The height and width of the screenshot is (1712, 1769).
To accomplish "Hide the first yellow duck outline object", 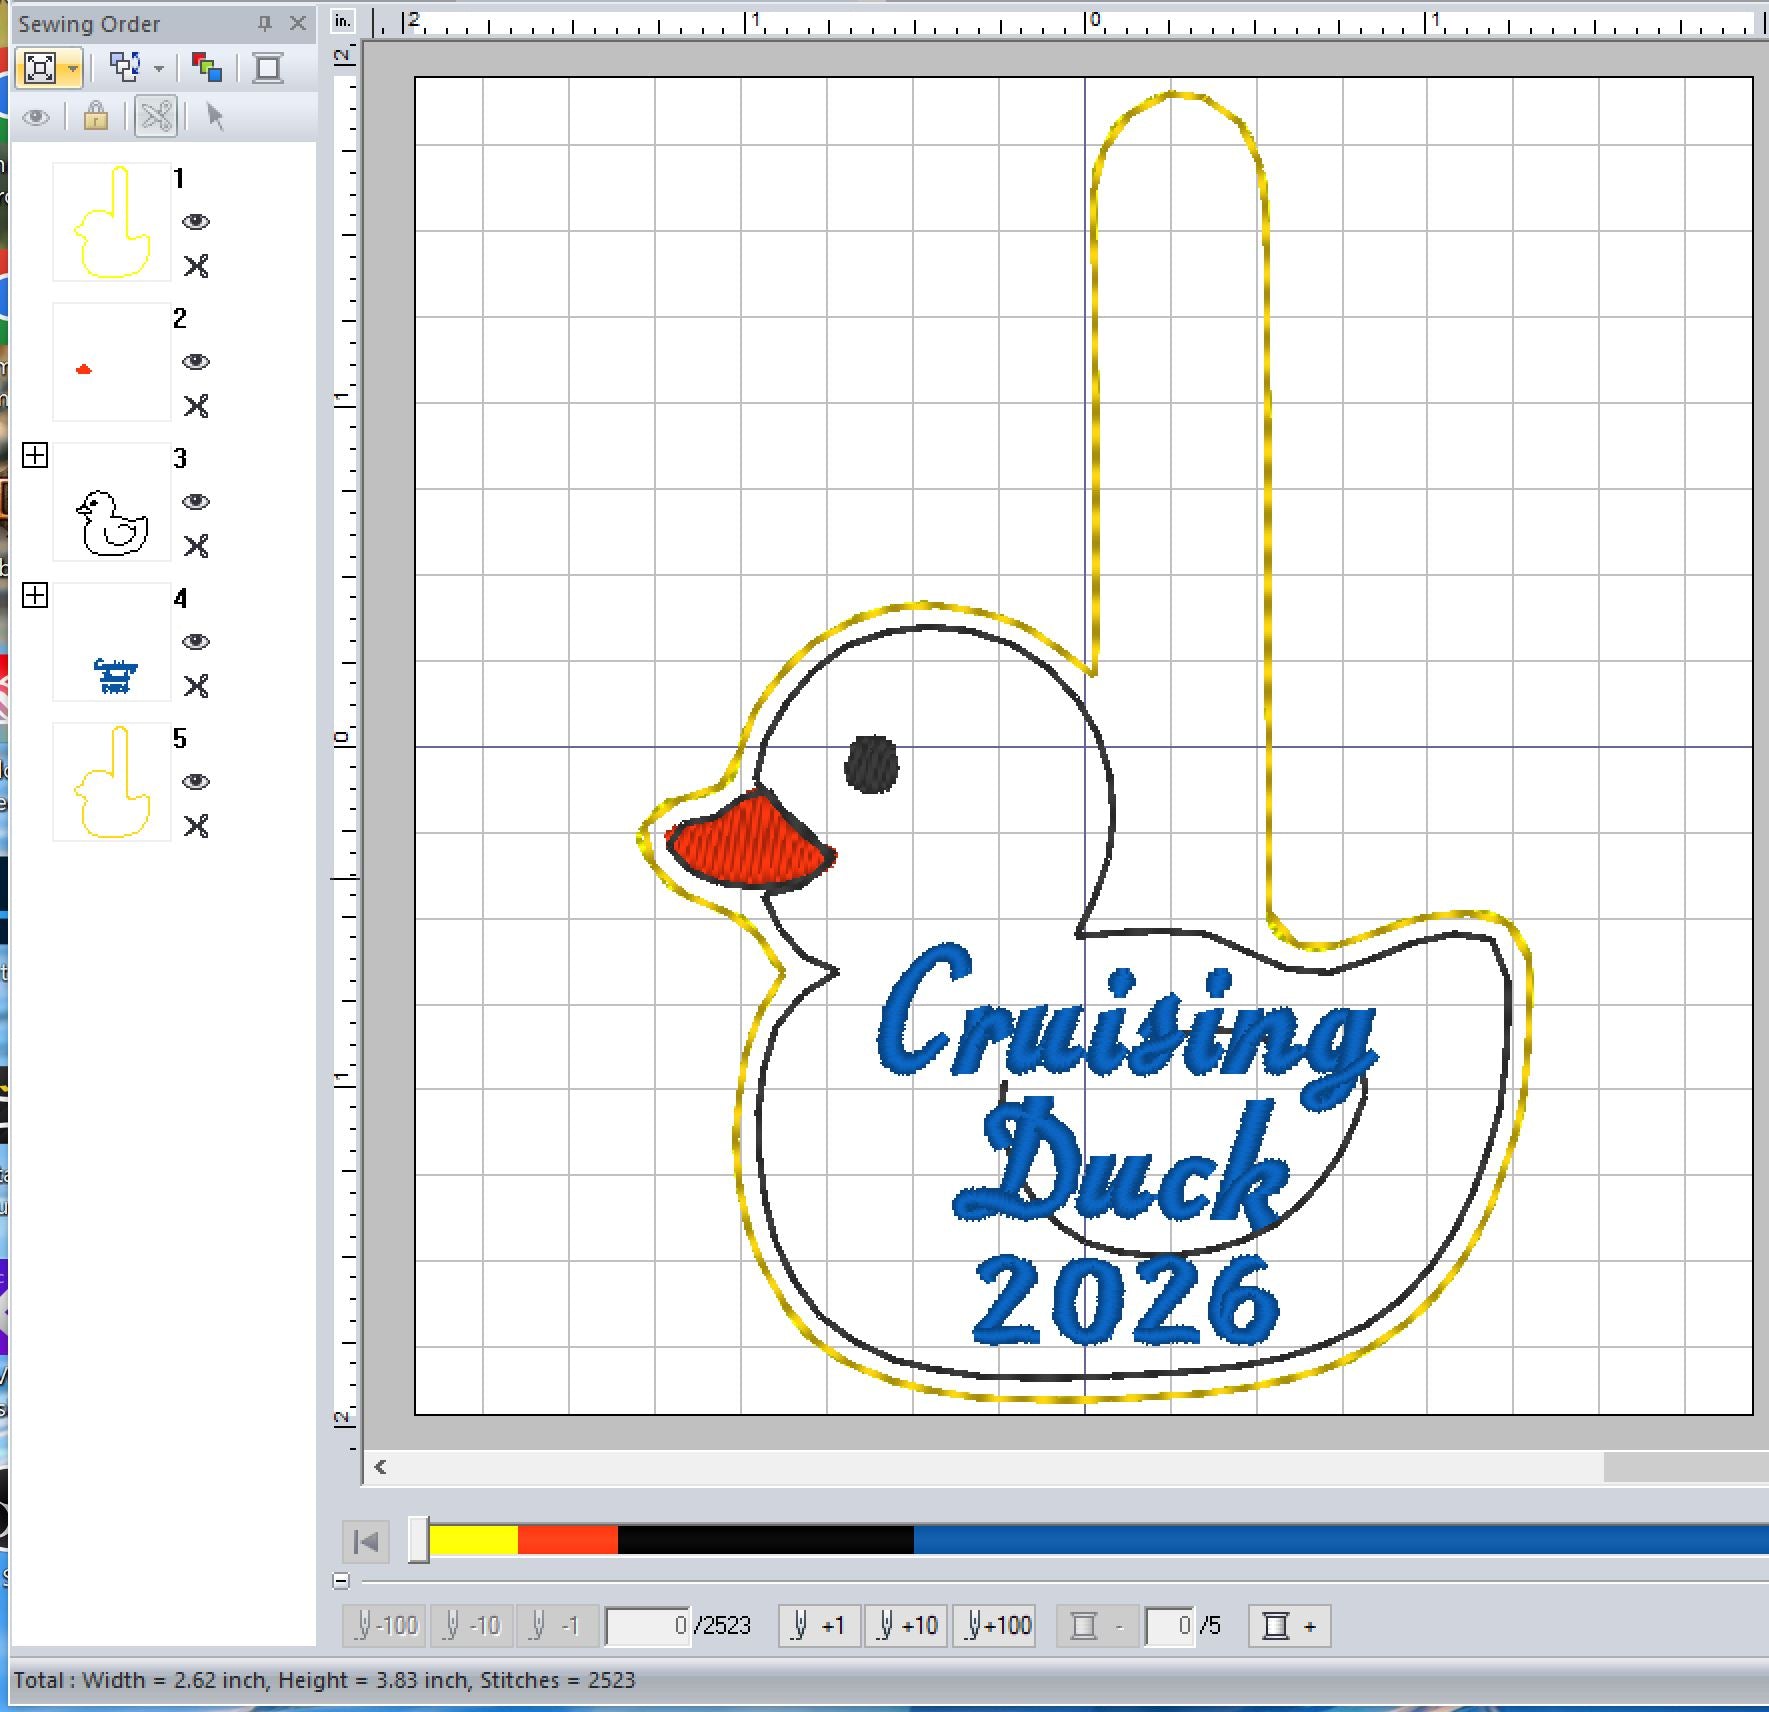I will coord(196,223).
